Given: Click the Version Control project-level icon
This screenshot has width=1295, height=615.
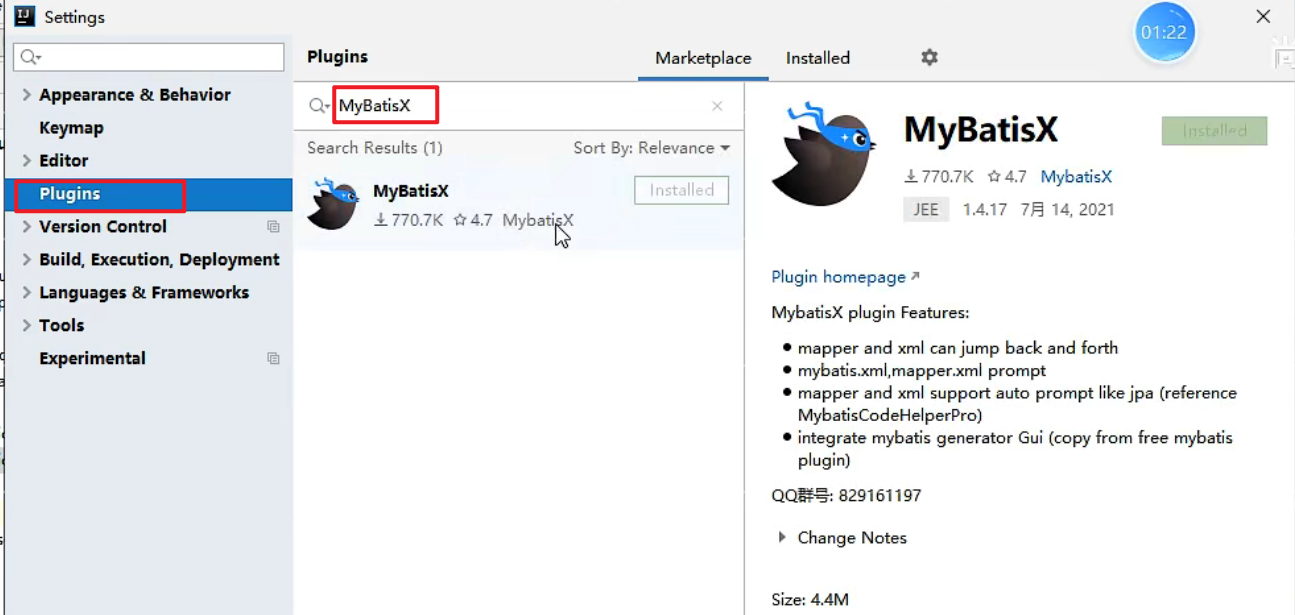Looking at the screenshot, I should (x=273, y=227).
